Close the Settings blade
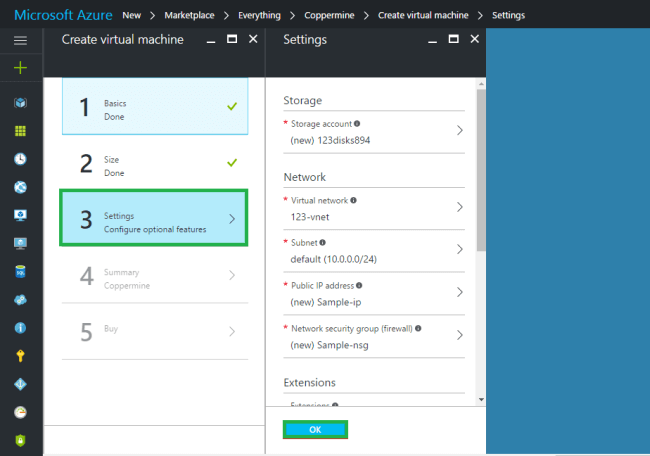 coord(475,39)
